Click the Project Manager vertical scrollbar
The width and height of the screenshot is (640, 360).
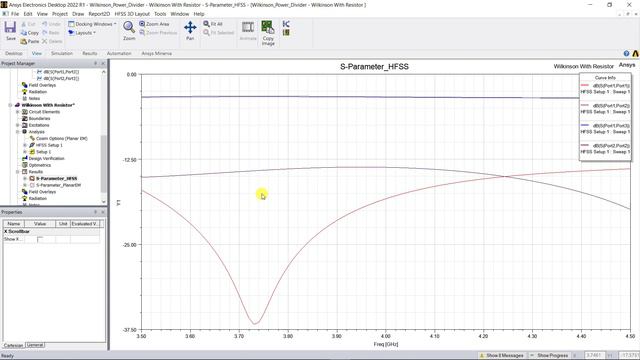pyautogui.click(x=104, y=164)
